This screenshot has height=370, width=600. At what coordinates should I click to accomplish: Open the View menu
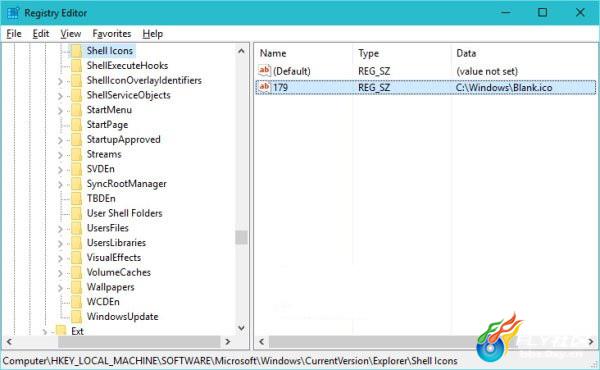[x=70, y=34]
